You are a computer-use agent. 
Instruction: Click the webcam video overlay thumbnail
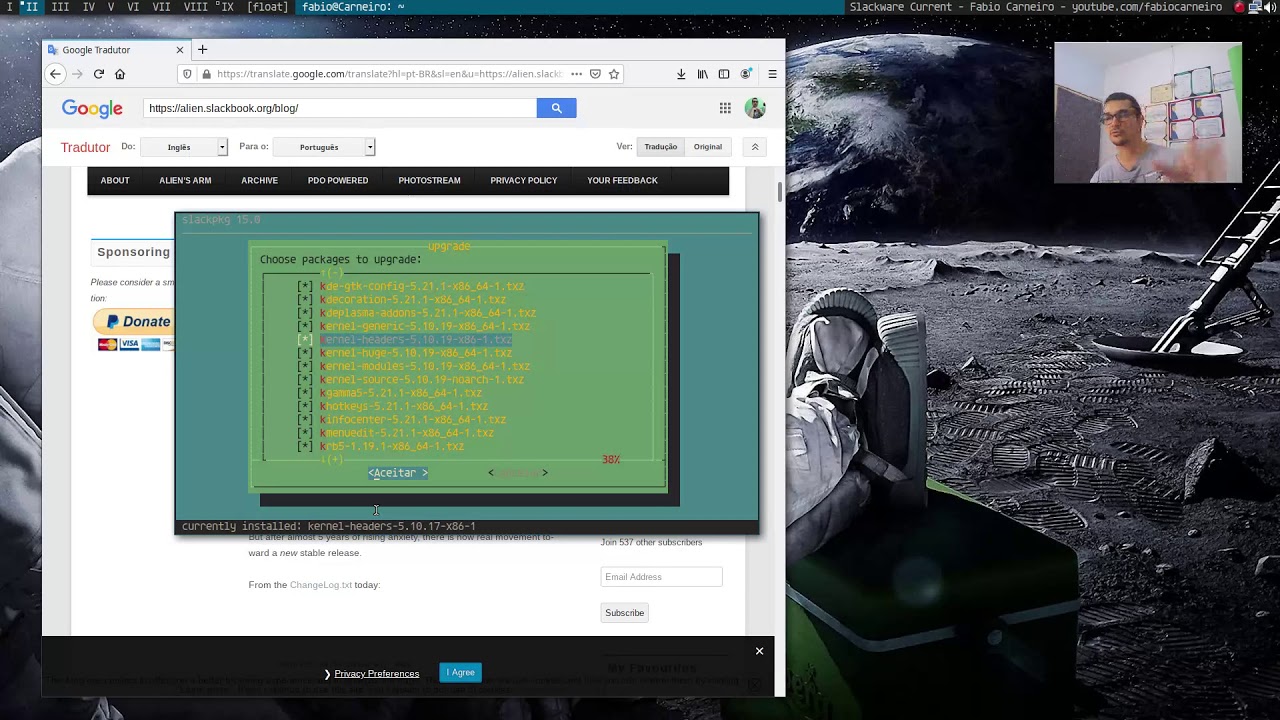pos(1148,113)
